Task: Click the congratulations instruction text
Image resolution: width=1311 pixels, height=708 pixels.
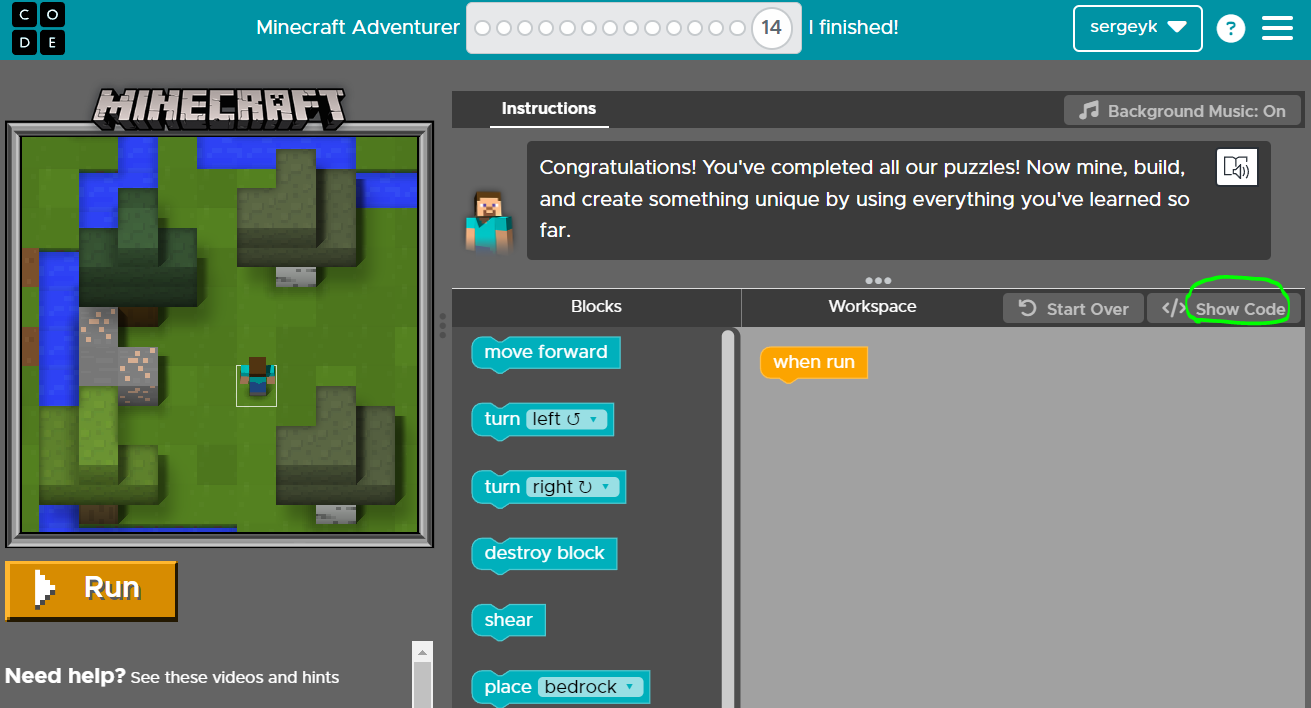Action: tap(865, 199)
